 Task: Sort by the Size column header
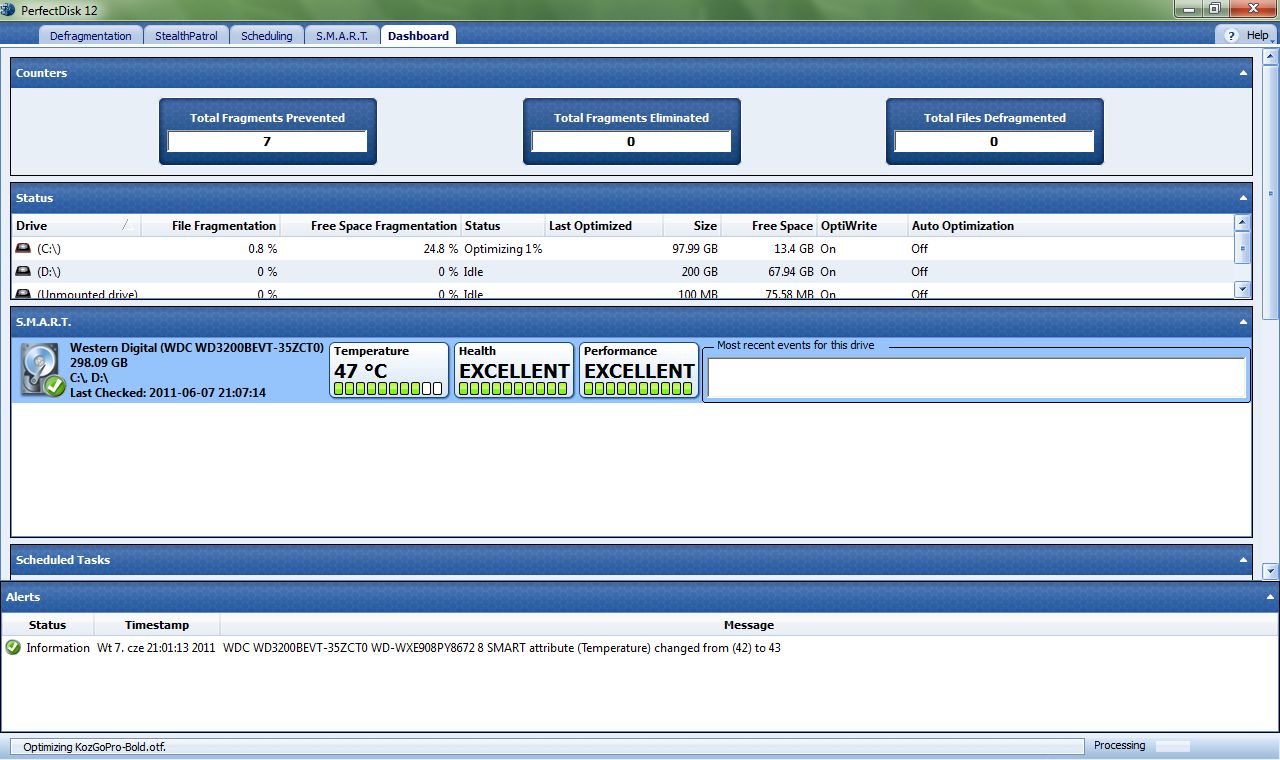pyautogui.click(x=691, y=226)
